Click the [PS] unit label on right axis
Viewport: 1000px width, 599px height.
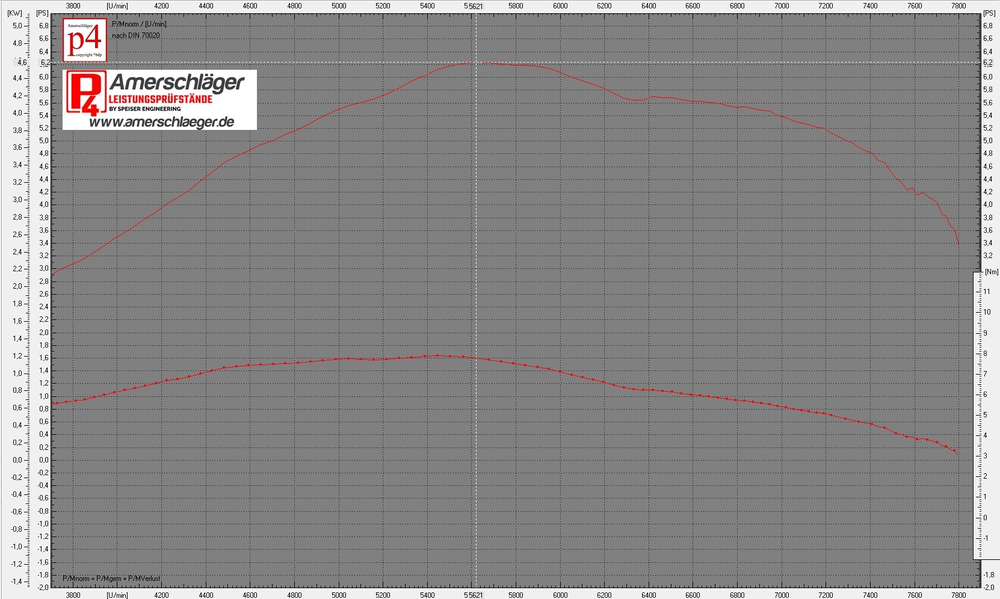pos(986,14)
